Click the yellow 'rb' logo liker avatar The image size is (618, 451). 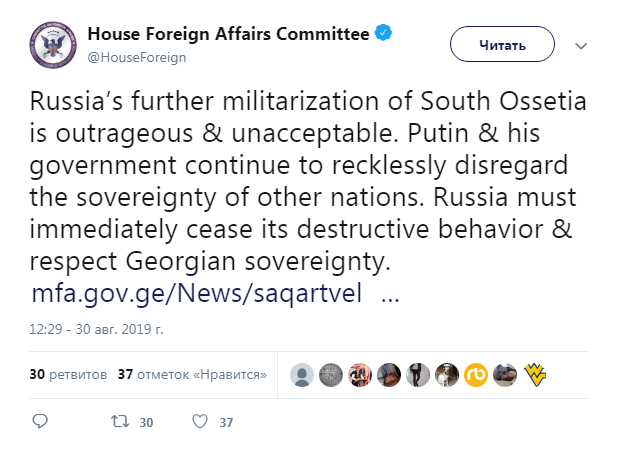[475, 375]
